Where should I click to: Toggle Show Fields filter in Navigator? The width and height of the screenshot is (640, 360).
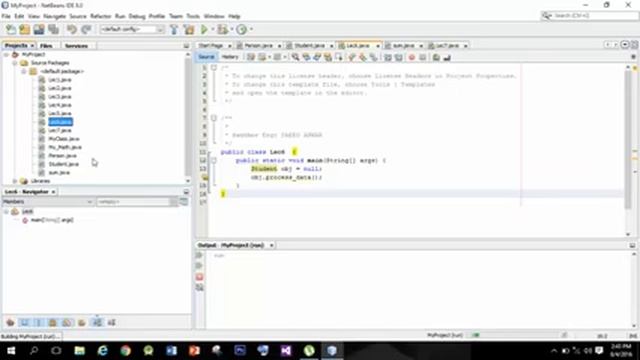(24, 322)
